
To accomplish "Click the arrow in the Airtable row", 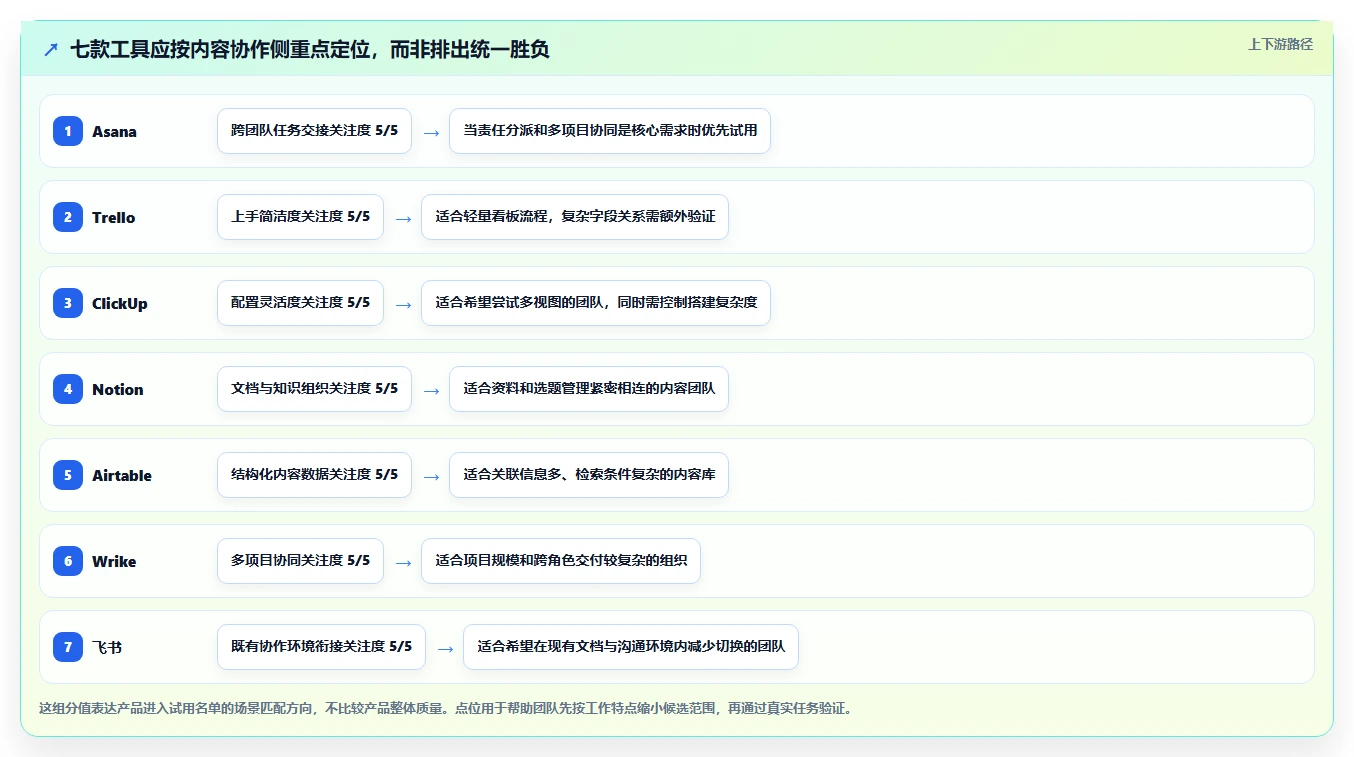I will tap(431, 476).
